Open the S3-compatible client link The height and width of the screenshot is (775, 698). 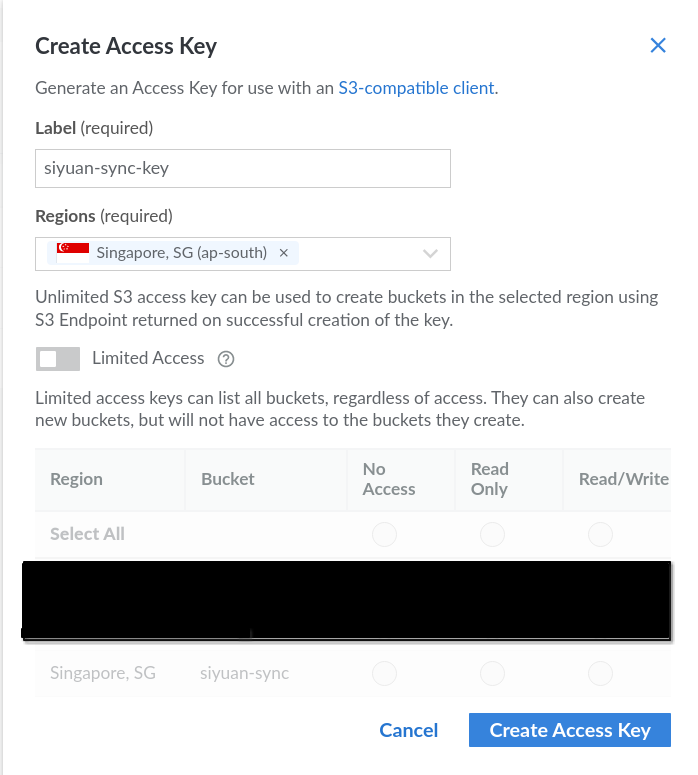pos(416,88)
